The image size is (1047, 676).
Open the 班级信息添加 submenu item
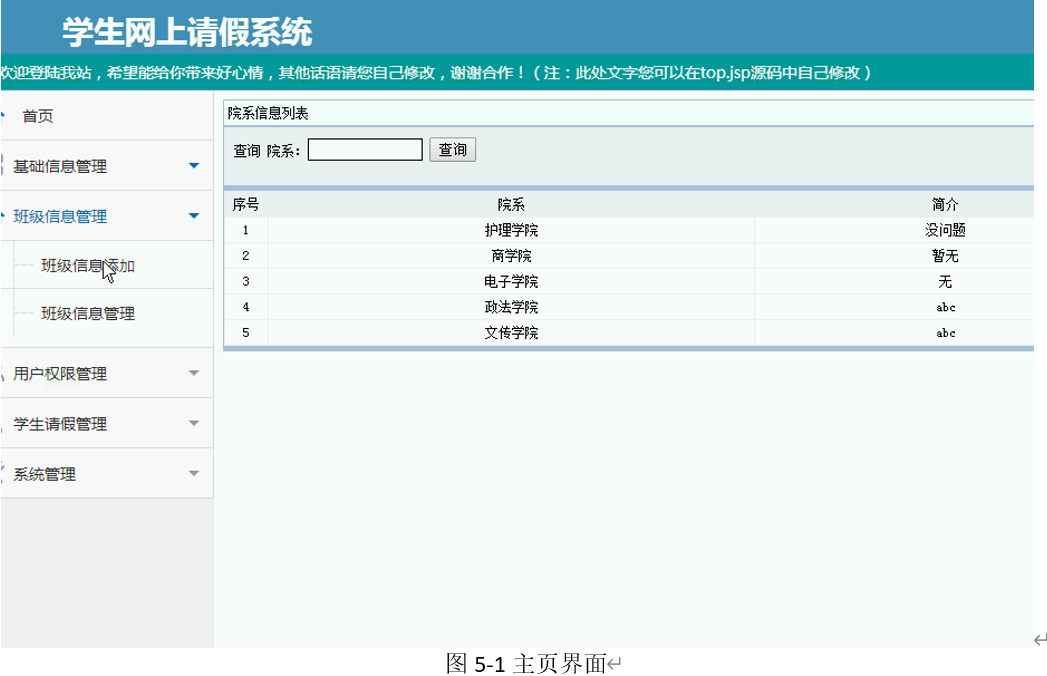coord(88,266)
